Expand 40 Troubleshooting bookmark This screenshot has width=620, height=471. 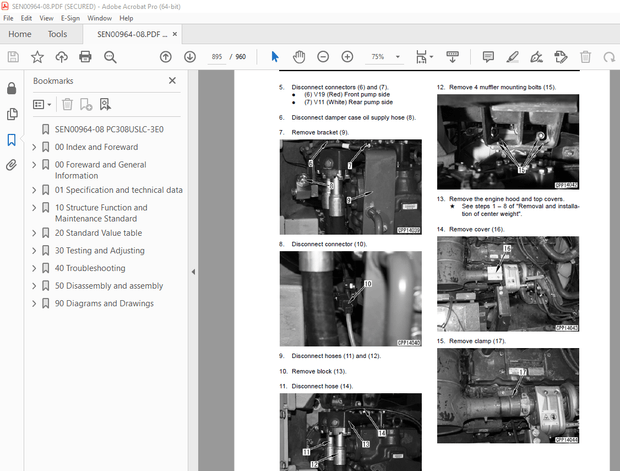(x=34, y=268)
